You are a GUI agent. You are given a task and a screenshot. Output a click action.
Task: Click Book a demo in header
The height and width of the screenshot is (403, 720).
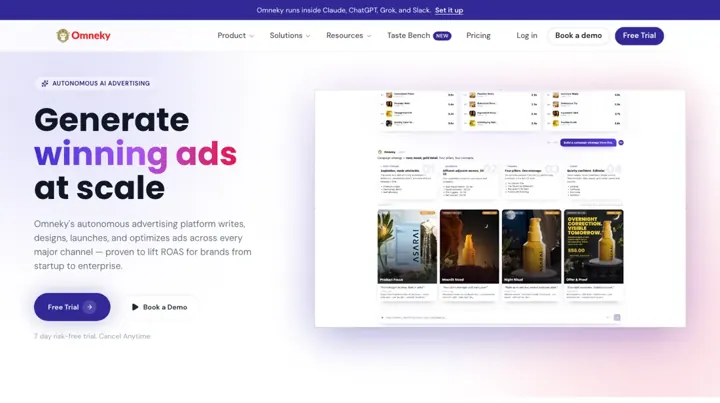tap(578, 35)
